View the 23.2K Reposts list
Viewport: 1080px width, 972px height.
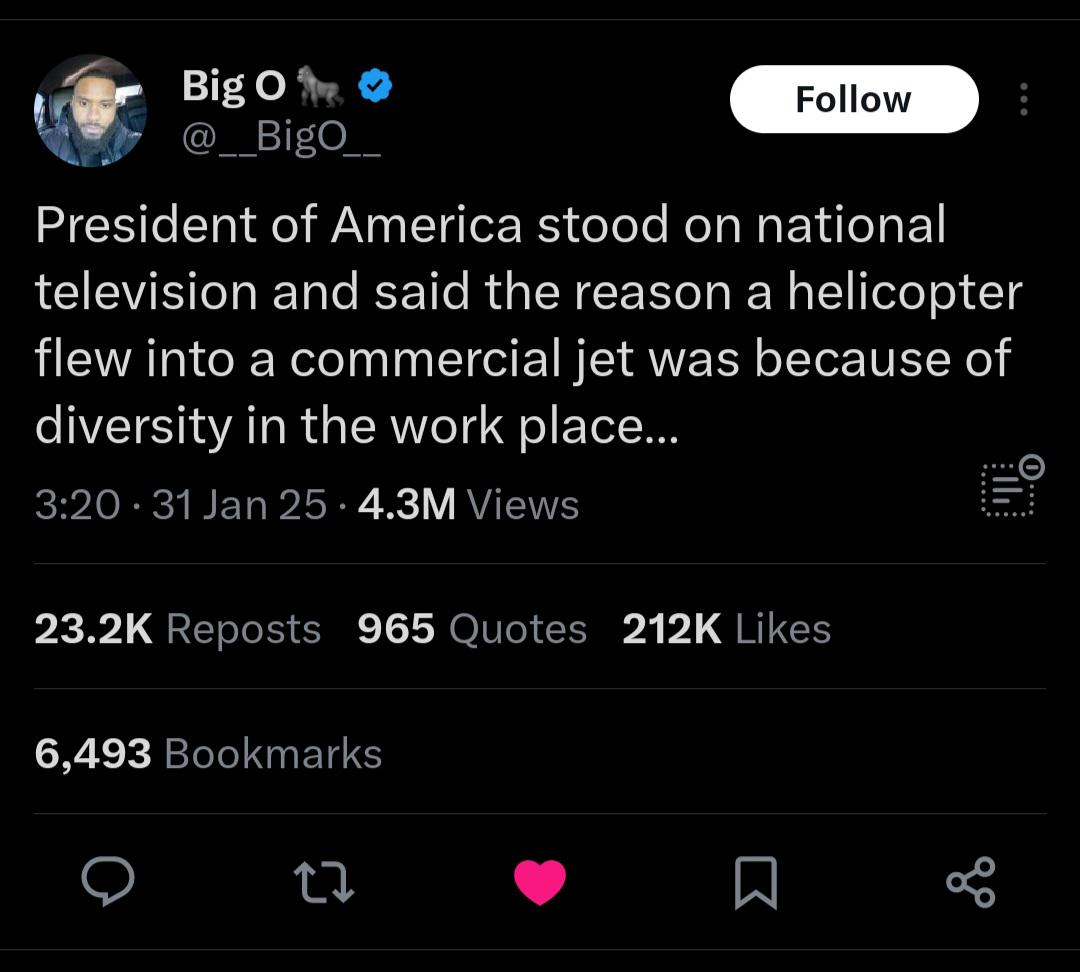178,629
